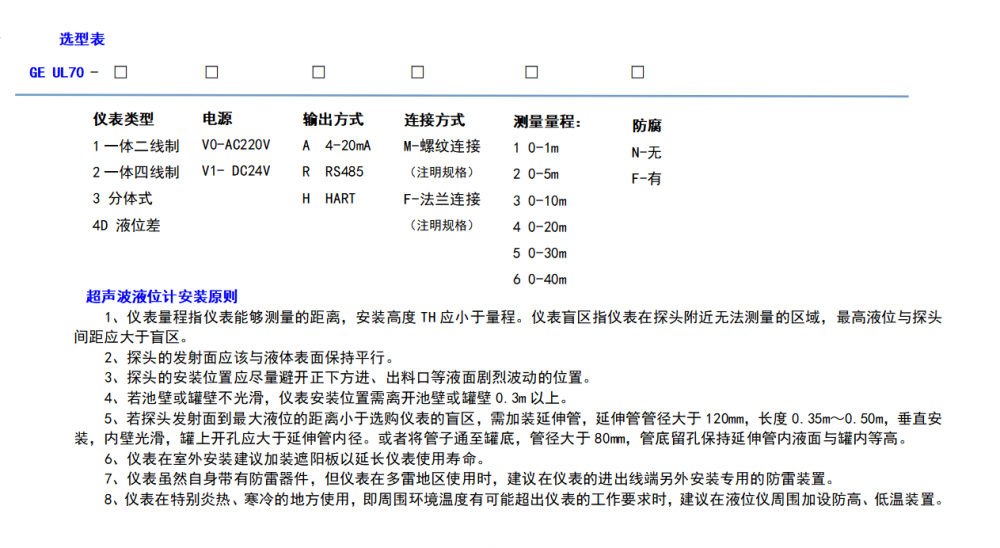
Task: Click rule 5 about 延伸管 120mm
Action: coord(508,429)
